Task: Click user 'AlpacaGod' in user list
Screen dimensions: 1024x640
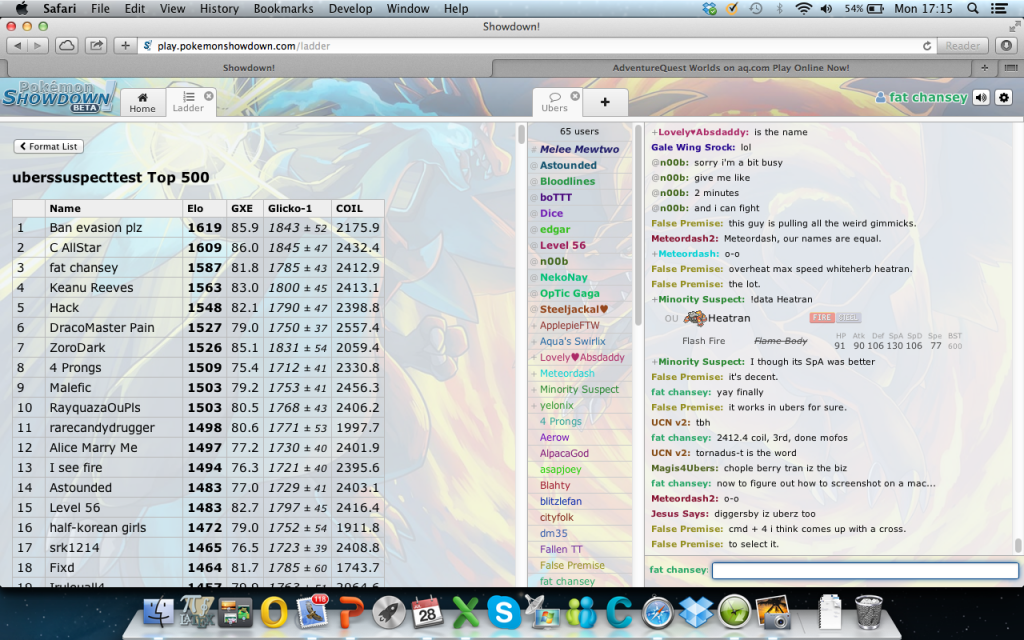Action: point(564,453)
